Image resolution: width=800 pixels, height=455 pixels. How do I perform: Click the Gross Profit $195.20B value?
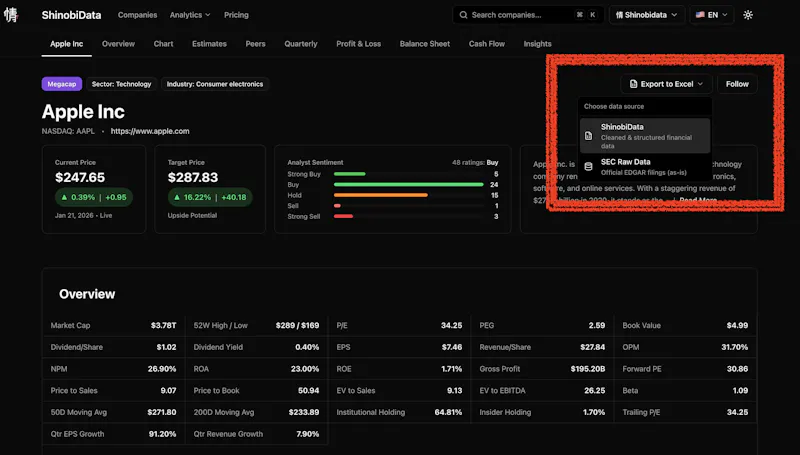click(588, 369)
